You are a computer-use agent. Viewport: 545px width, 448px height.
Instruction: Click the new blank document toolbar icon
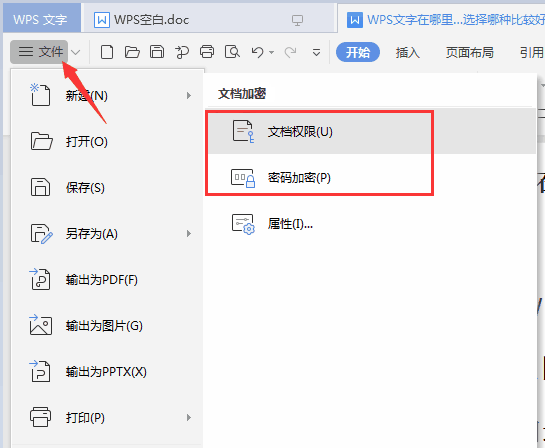tap(107, 52)
